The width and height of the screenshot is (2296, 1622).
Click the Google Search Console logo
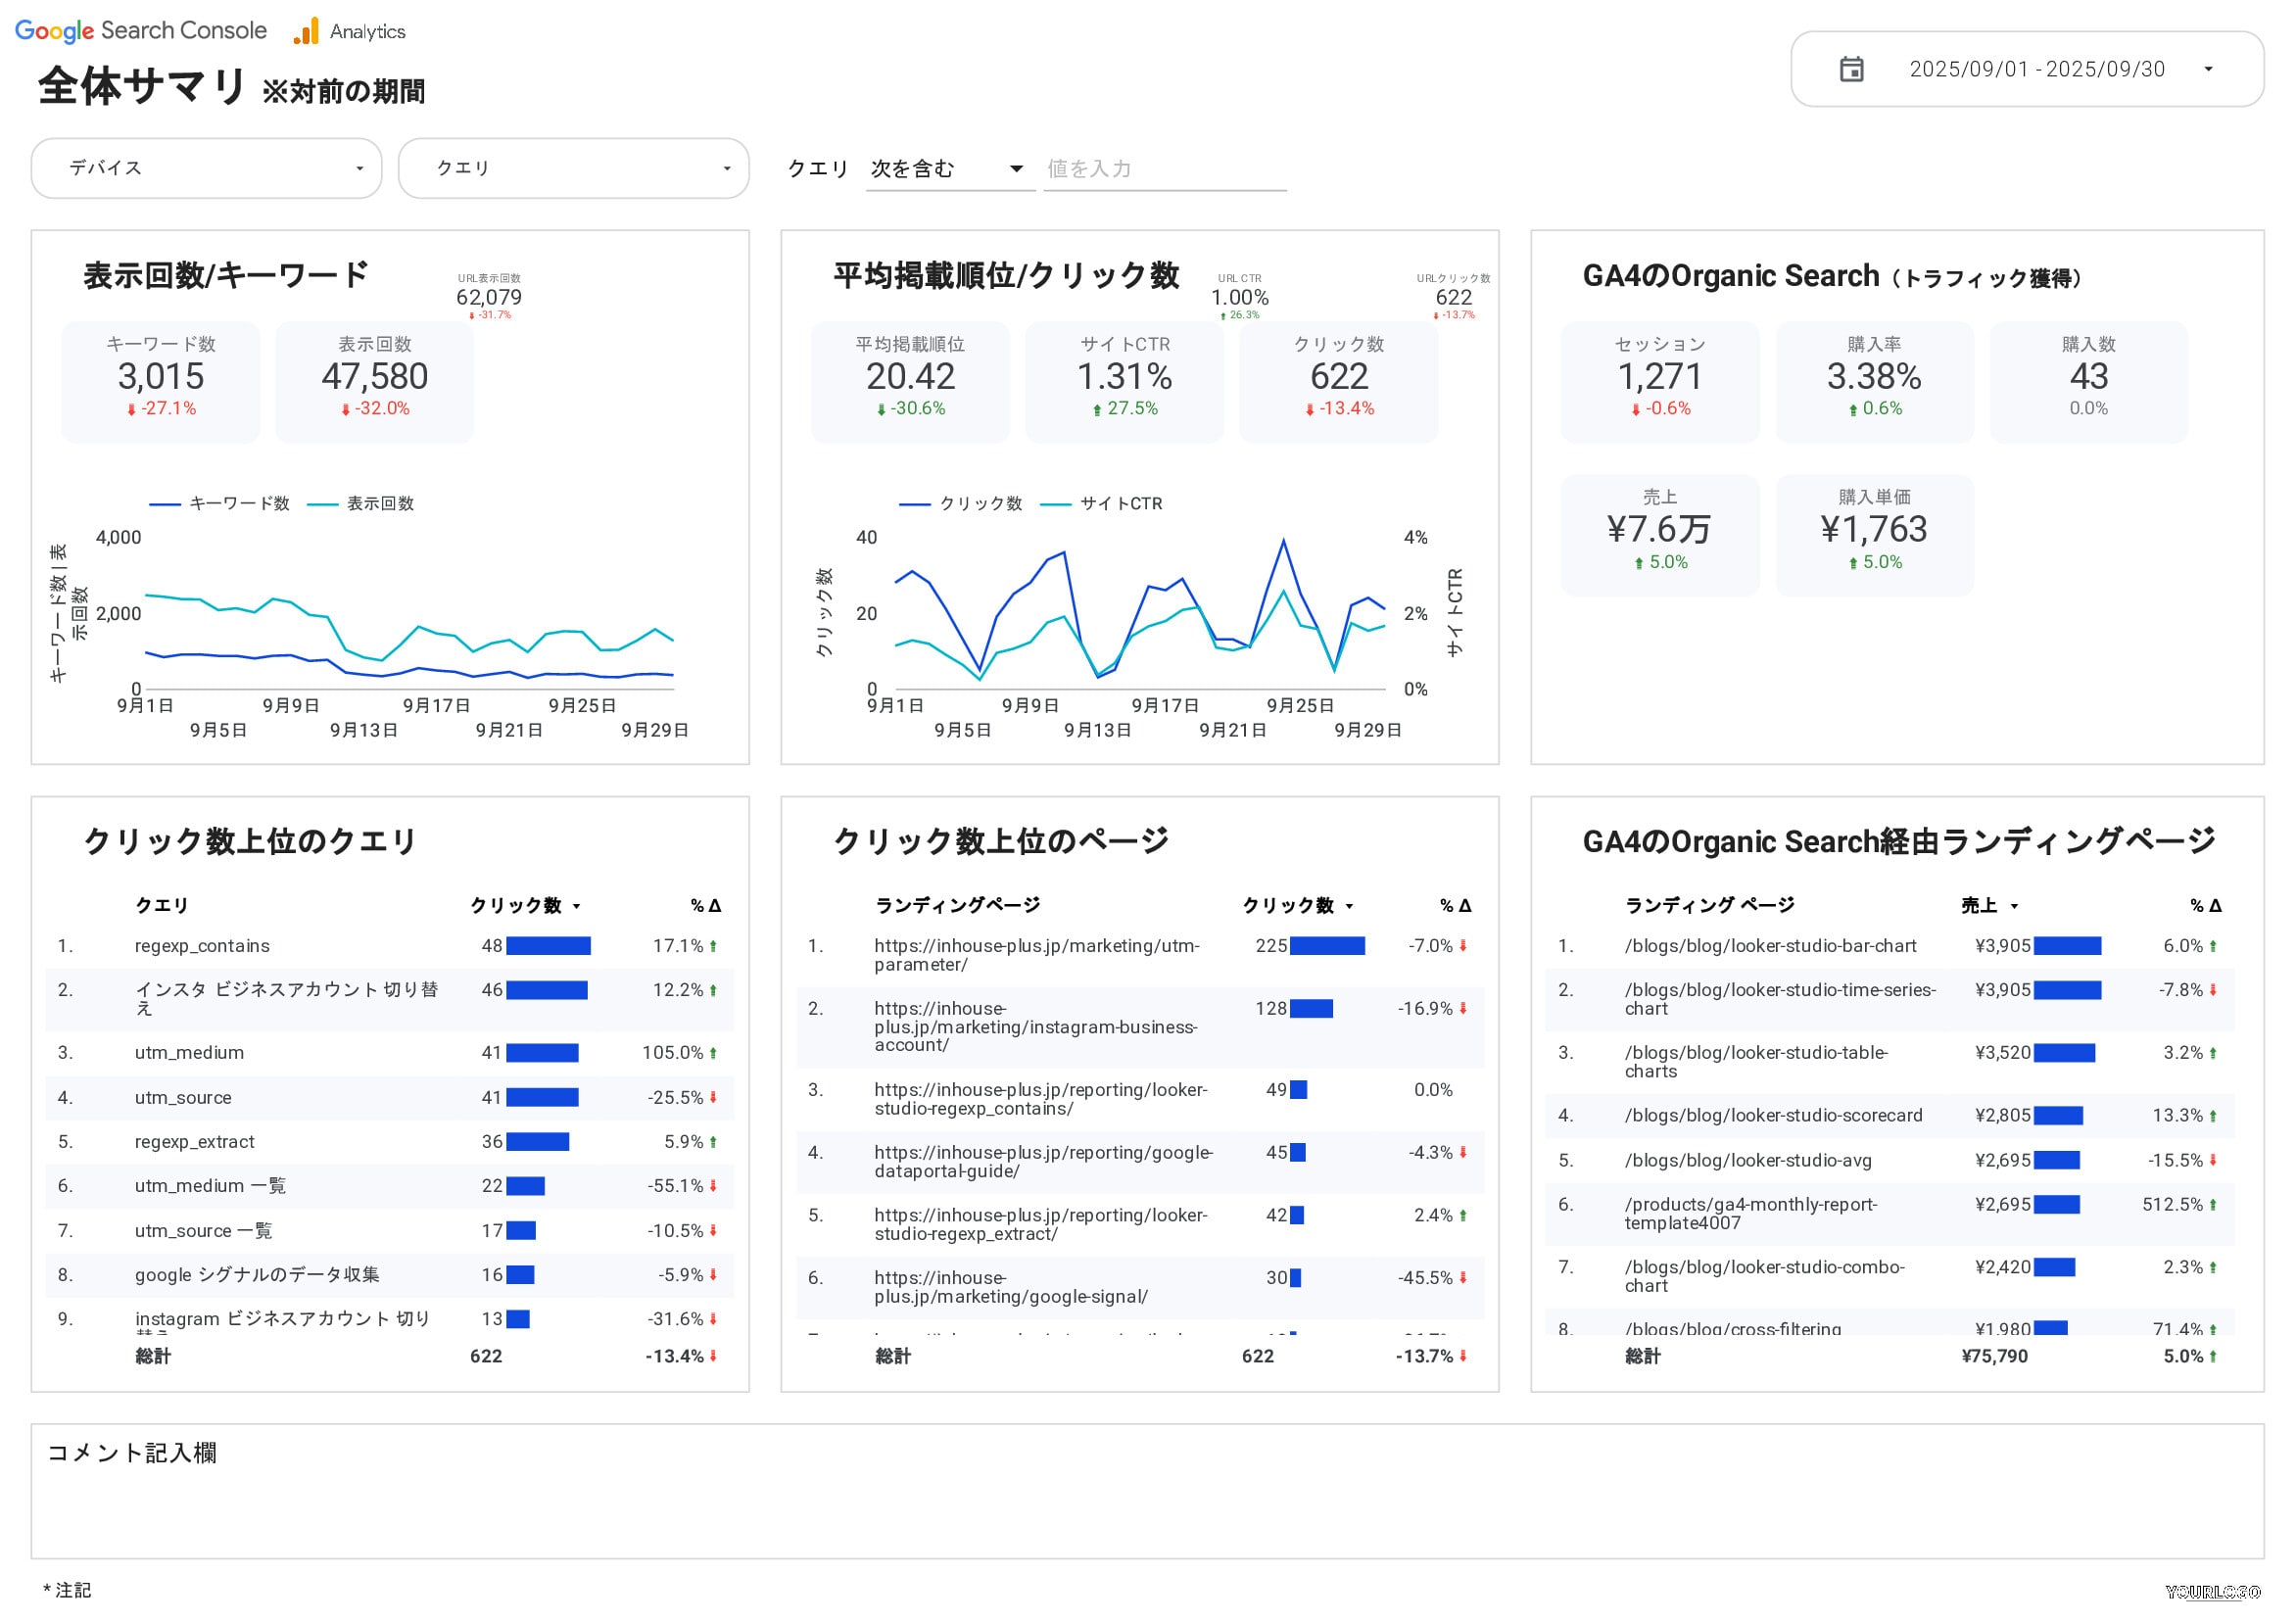click(x=141, y=31)
